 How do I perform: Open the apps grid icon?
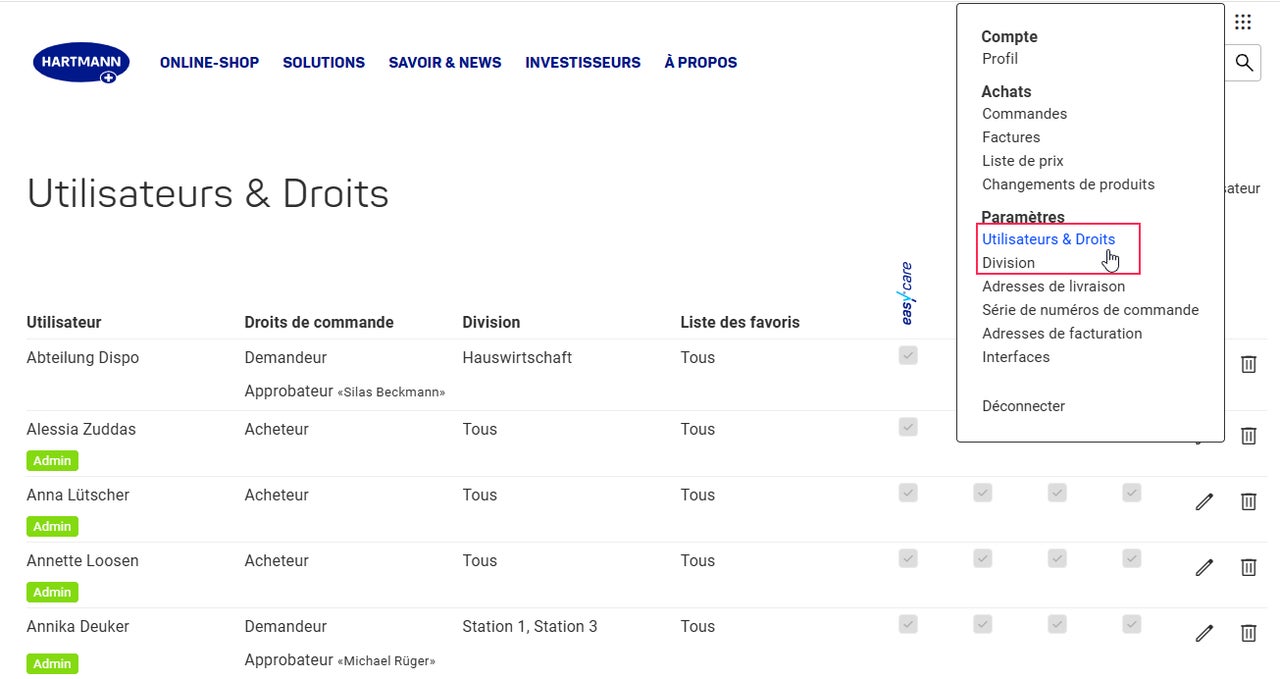(1243, 22)
